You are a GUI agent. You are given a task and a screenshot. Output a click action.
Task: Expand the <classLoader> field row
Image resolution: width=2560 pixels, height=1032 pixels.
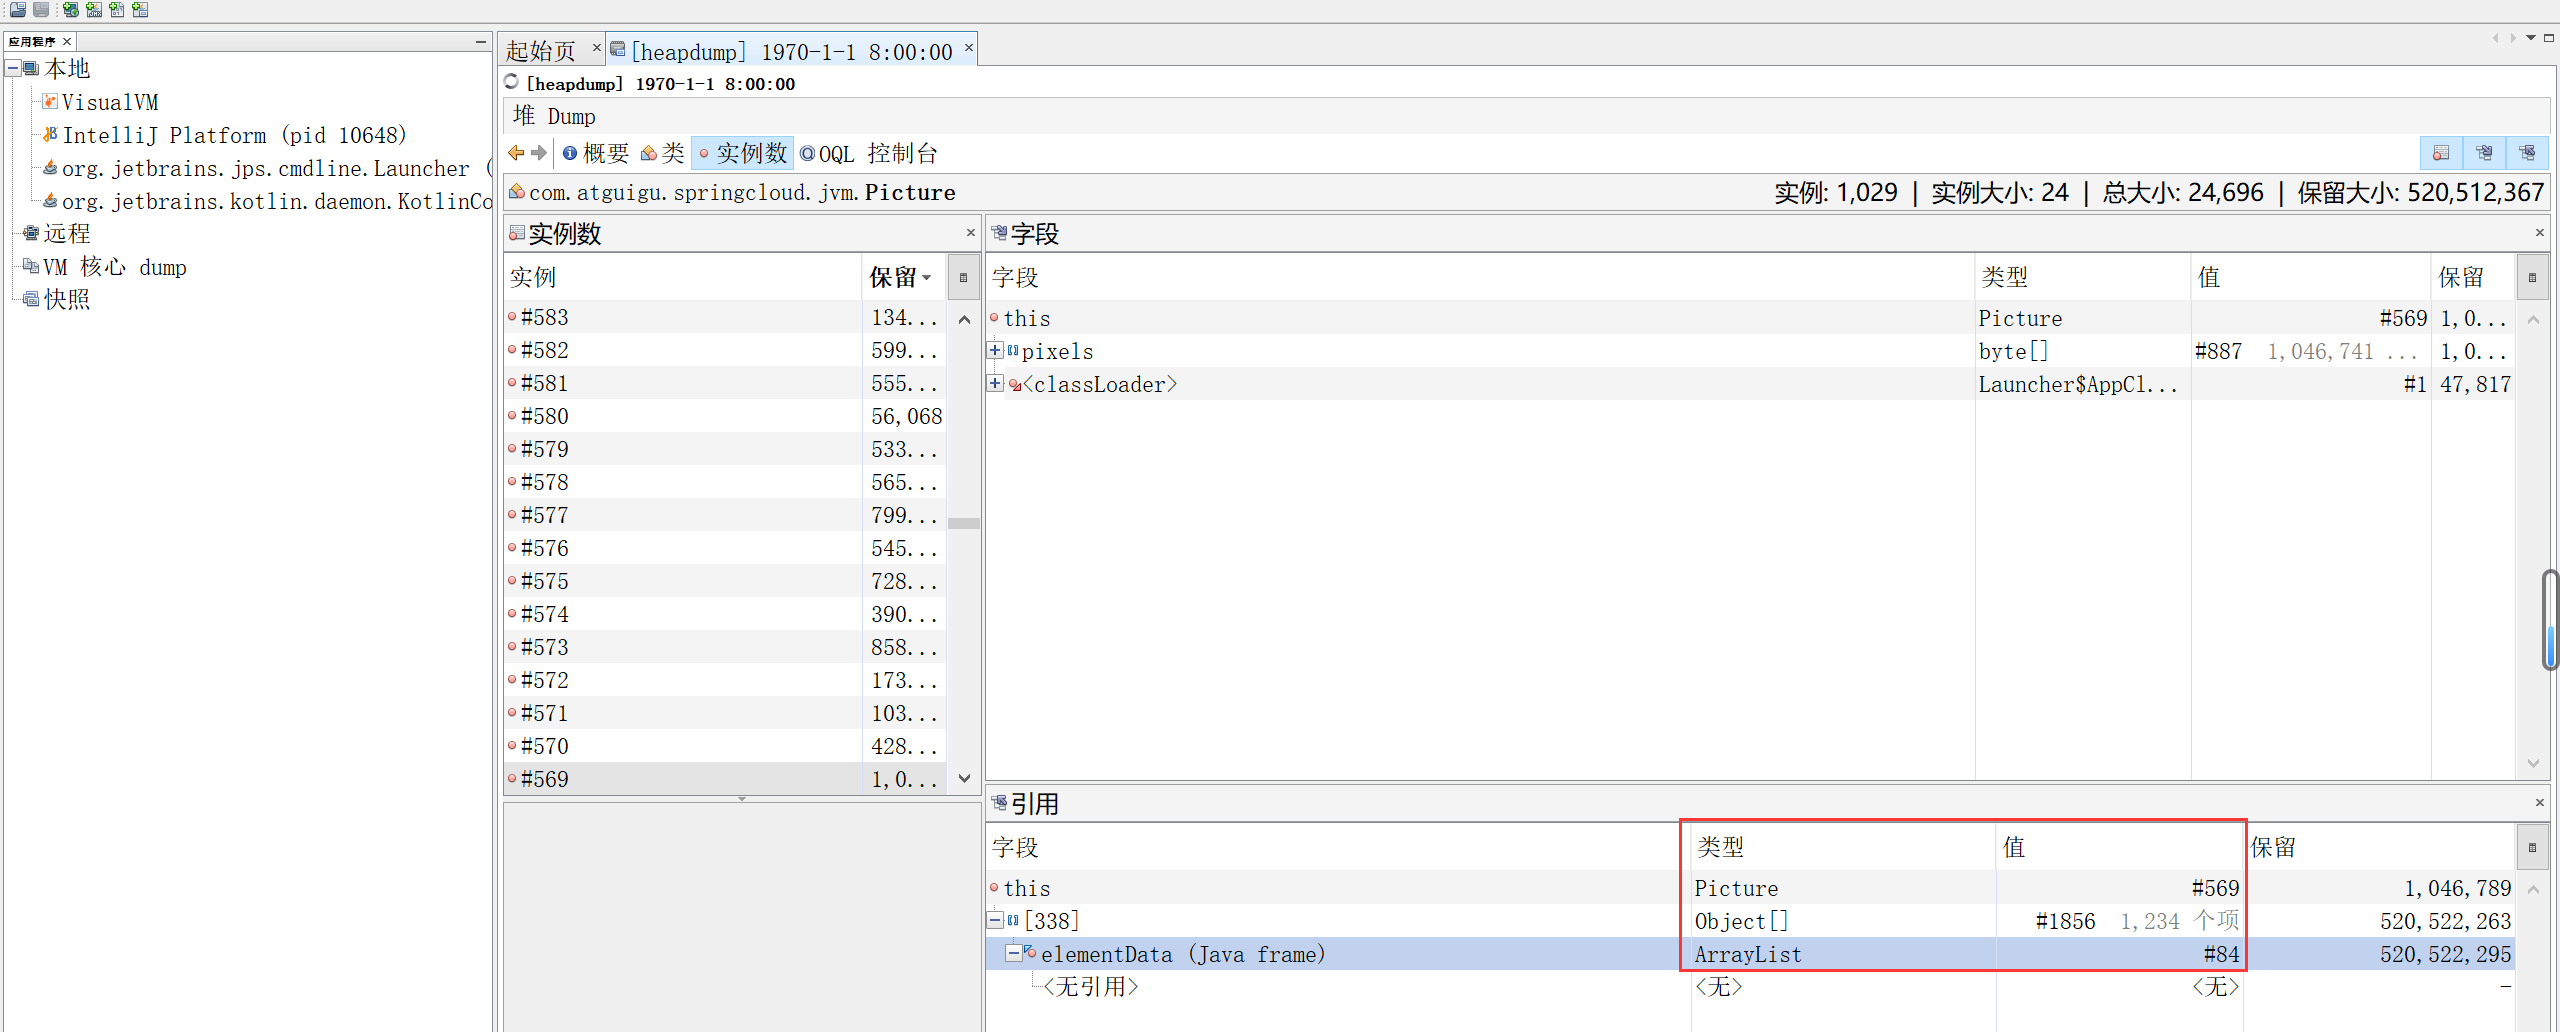[x=995, y=383]
